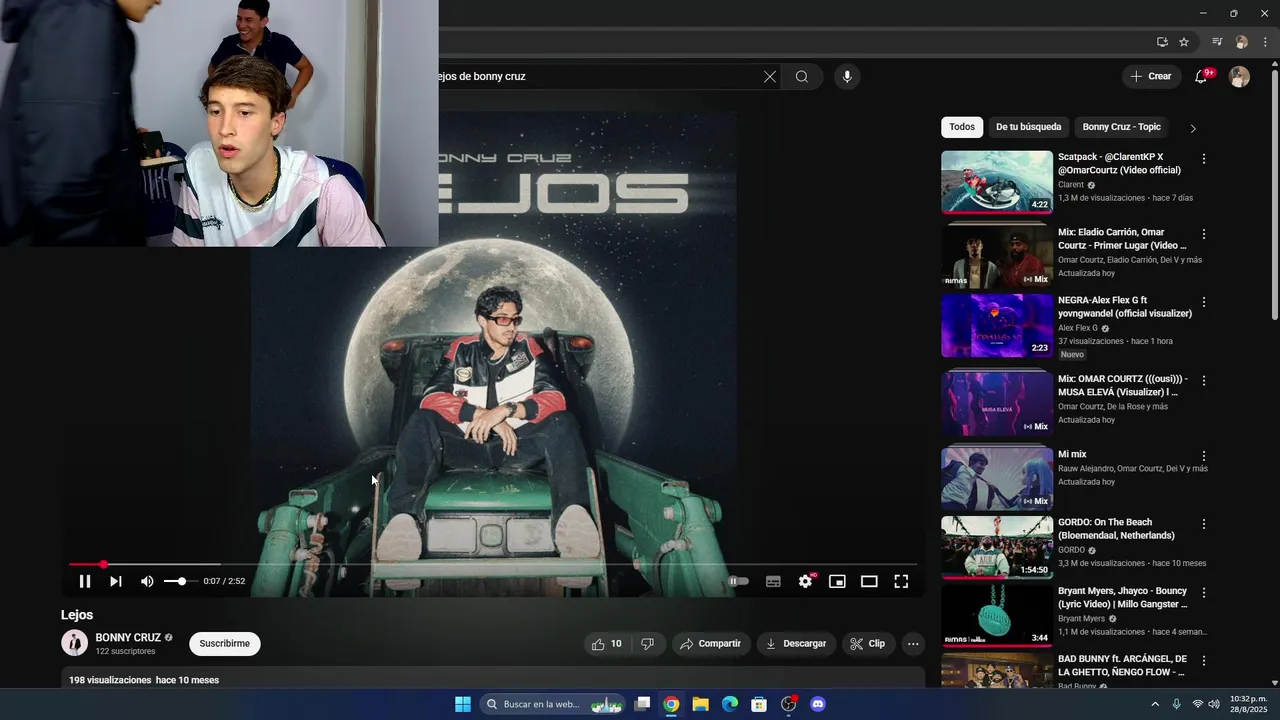The image size is (1280, 720).
Task: Open OBS Studio from taskbar
Action: 789,704
